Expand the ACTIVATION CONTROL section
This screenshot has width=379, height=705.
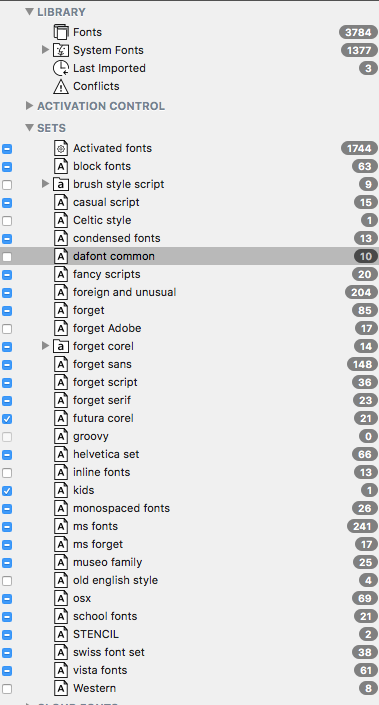click(30, 106)
